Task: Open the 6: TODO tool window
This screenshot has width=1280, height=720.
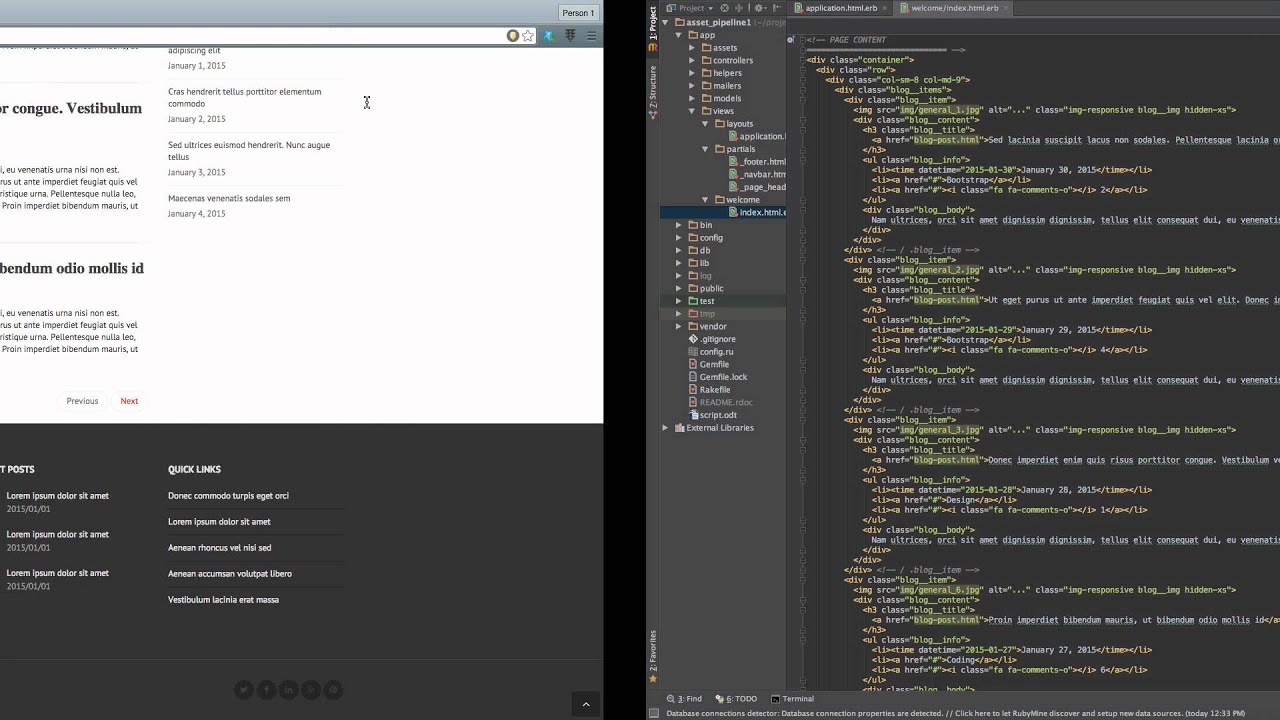Action: click(x=736, y=699)
